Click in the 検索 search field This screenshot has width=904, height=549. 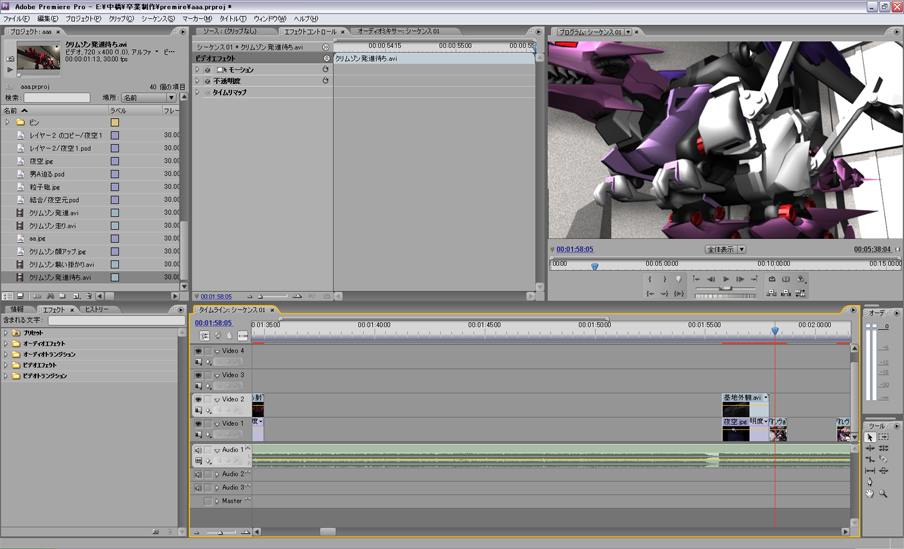56,97
